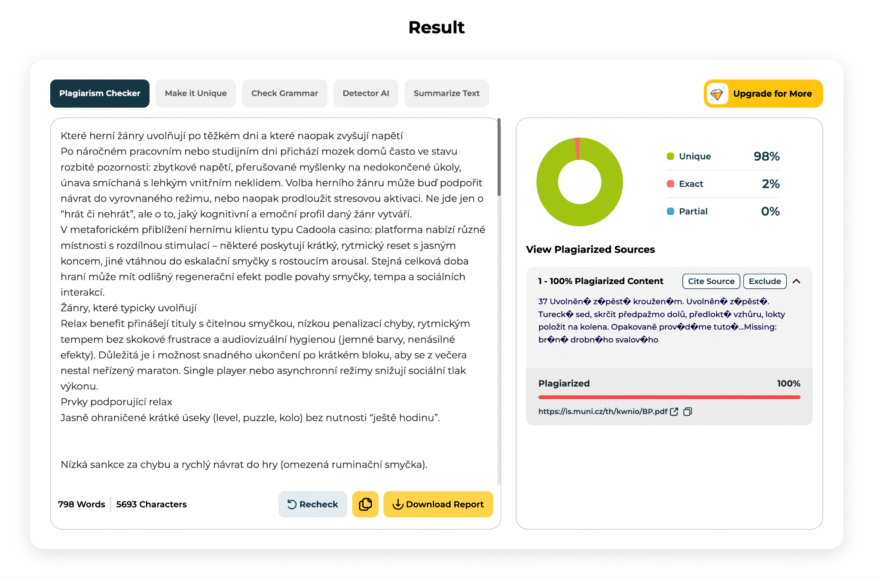Select the Check Grammar tab
The height and width of the screenshot is (578, 880).
pyautogui.click(x=285, y=94)
